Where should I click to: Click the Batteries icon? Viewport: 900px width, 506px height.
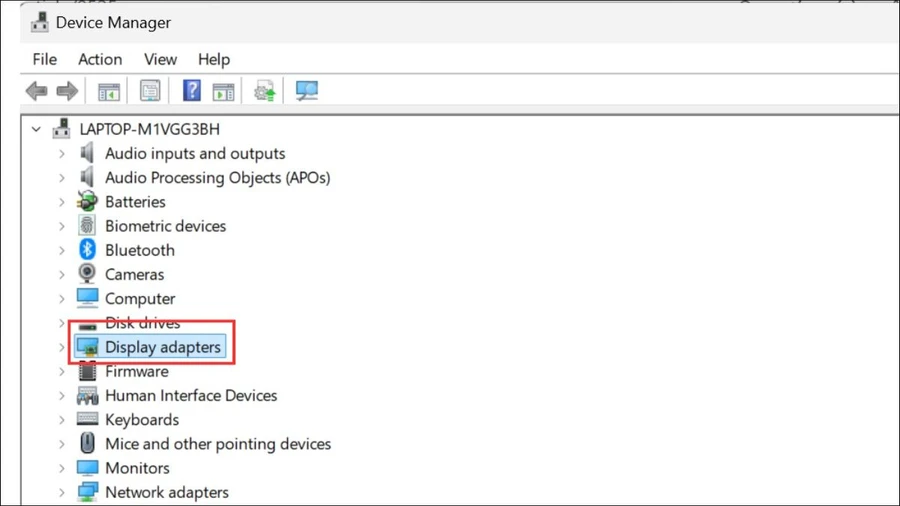coord(87,201)
